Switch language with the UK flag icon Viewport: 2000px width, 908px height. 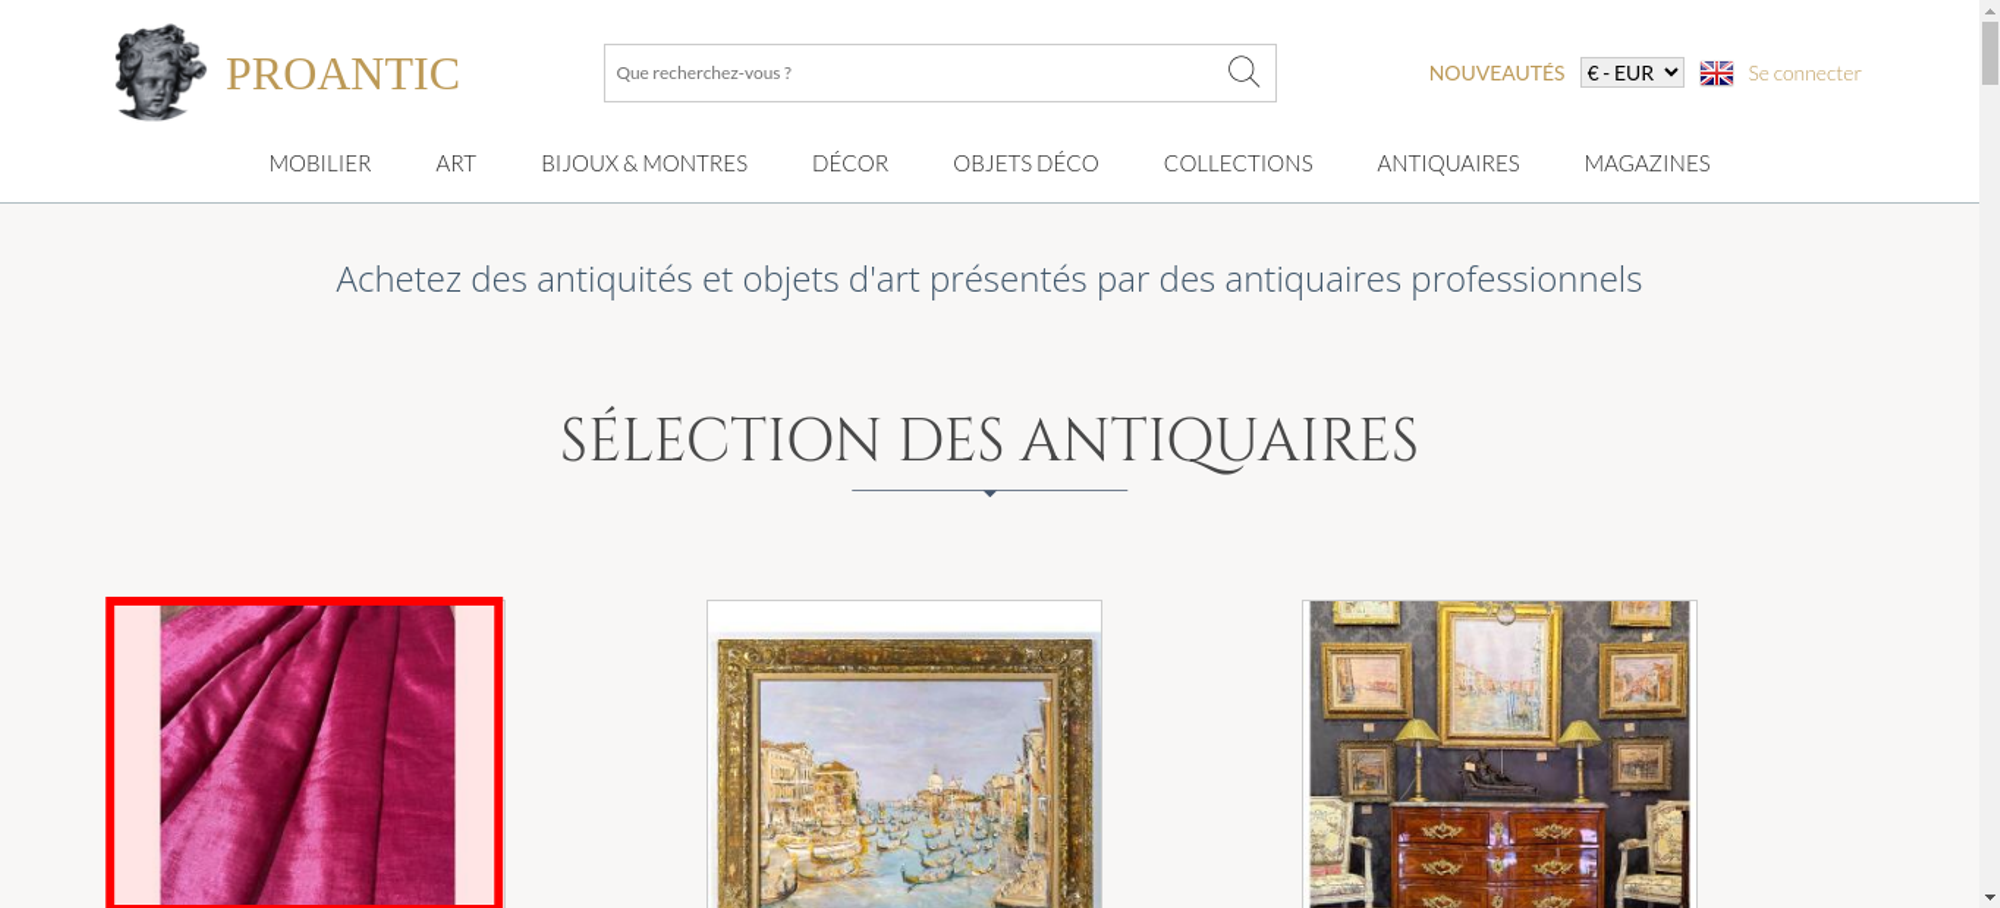tap(1716, 73)
